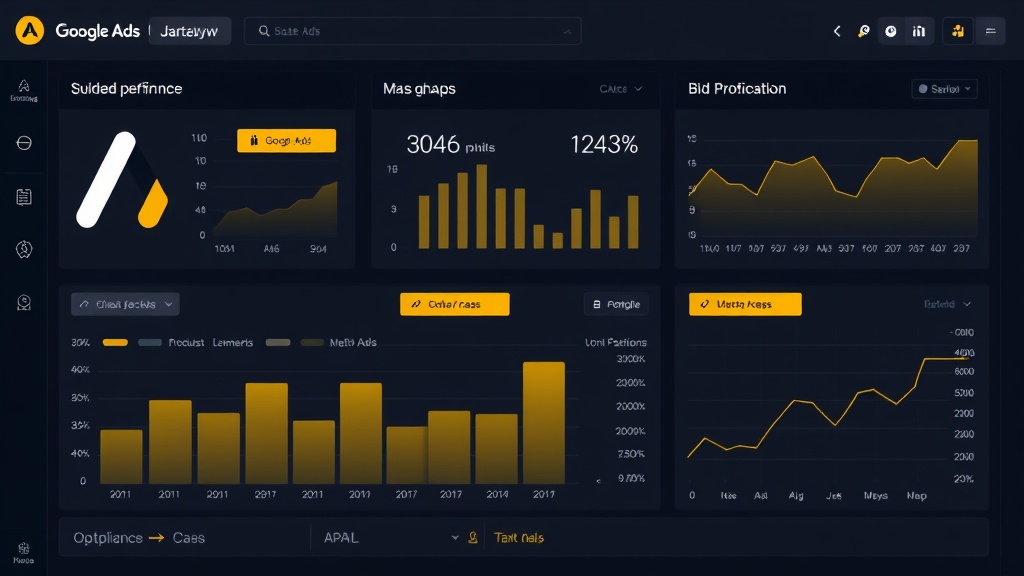This screenshot has height=576, width=1024.
Task: Click the tan Lemerts legend swatch
Action: (278, 342)
